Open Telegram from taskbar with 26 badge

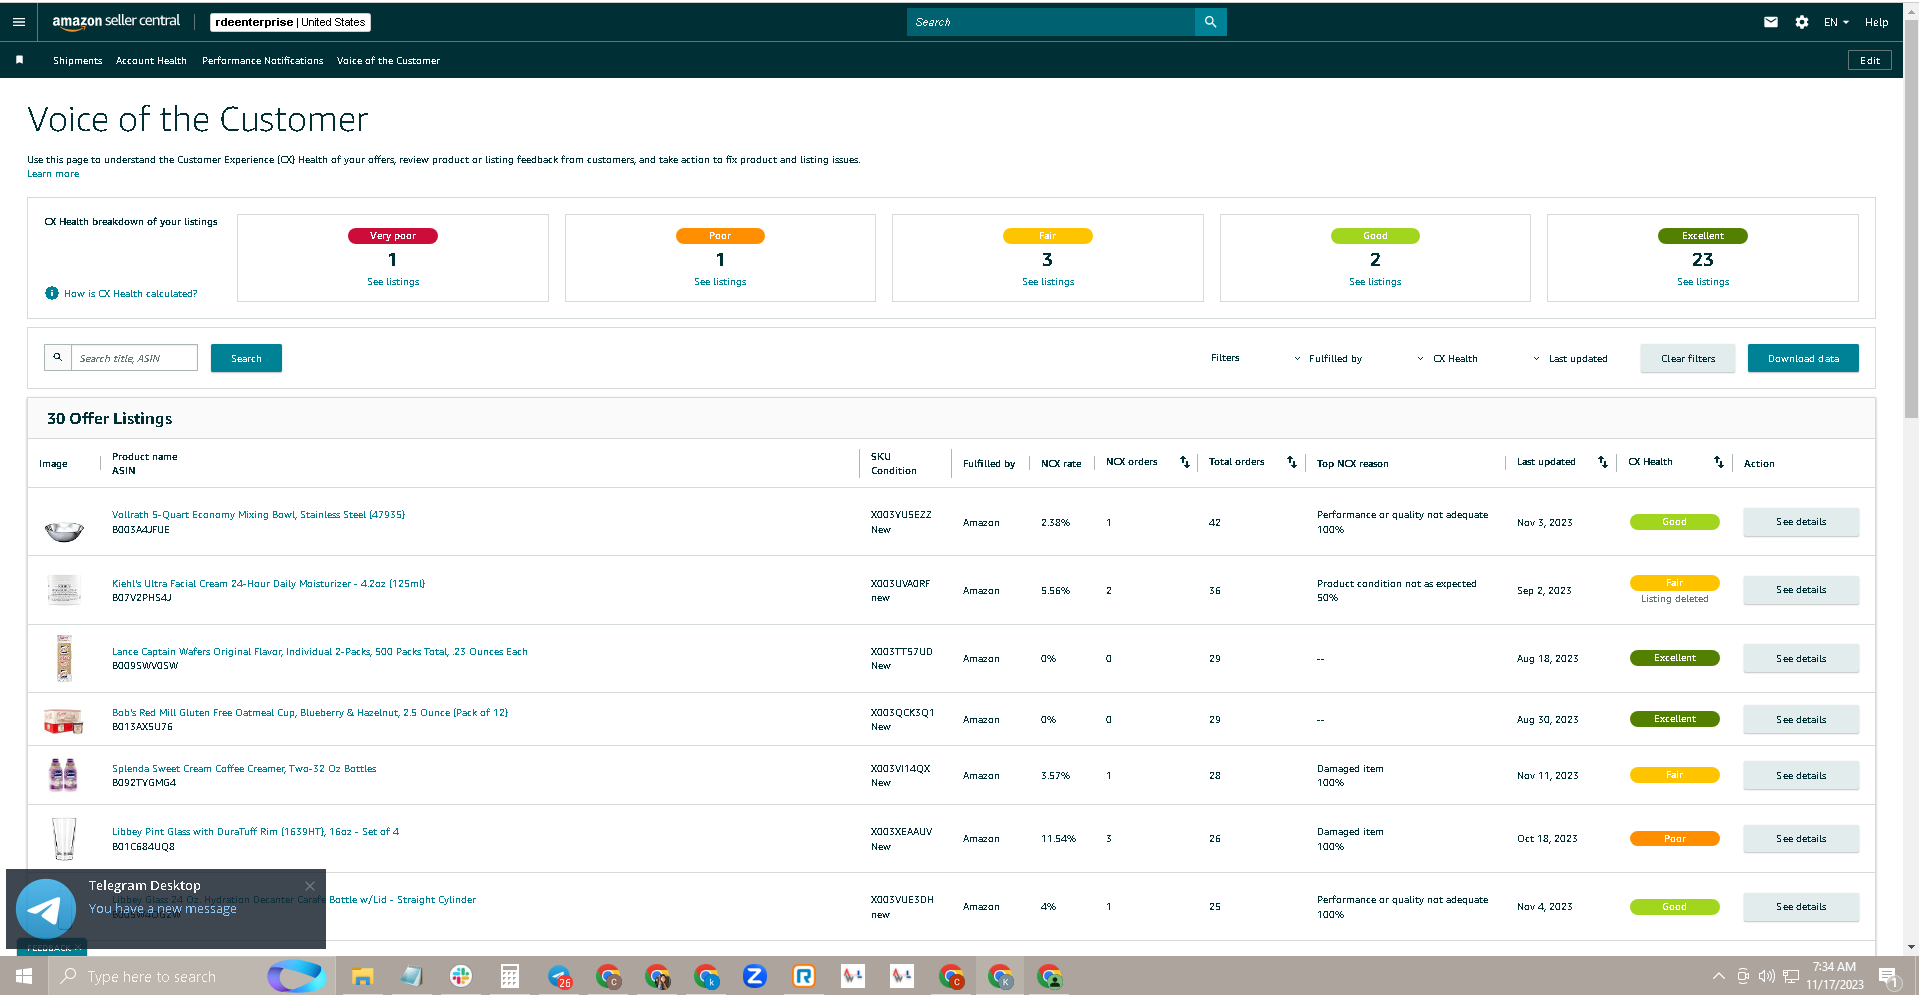coord(559,976)
